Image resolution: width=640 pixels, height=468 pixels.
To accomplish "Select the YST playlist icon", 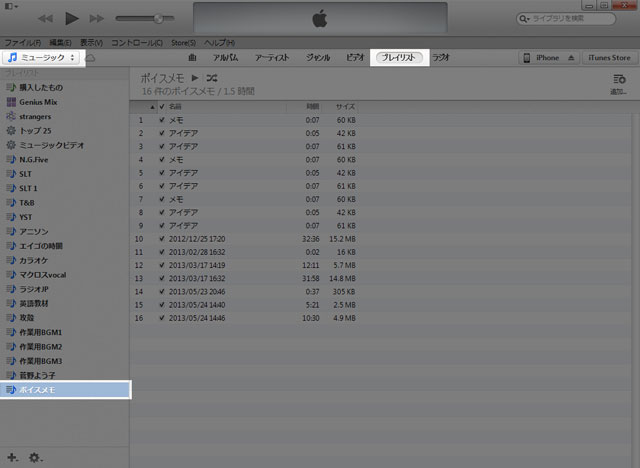I will 11,217.
